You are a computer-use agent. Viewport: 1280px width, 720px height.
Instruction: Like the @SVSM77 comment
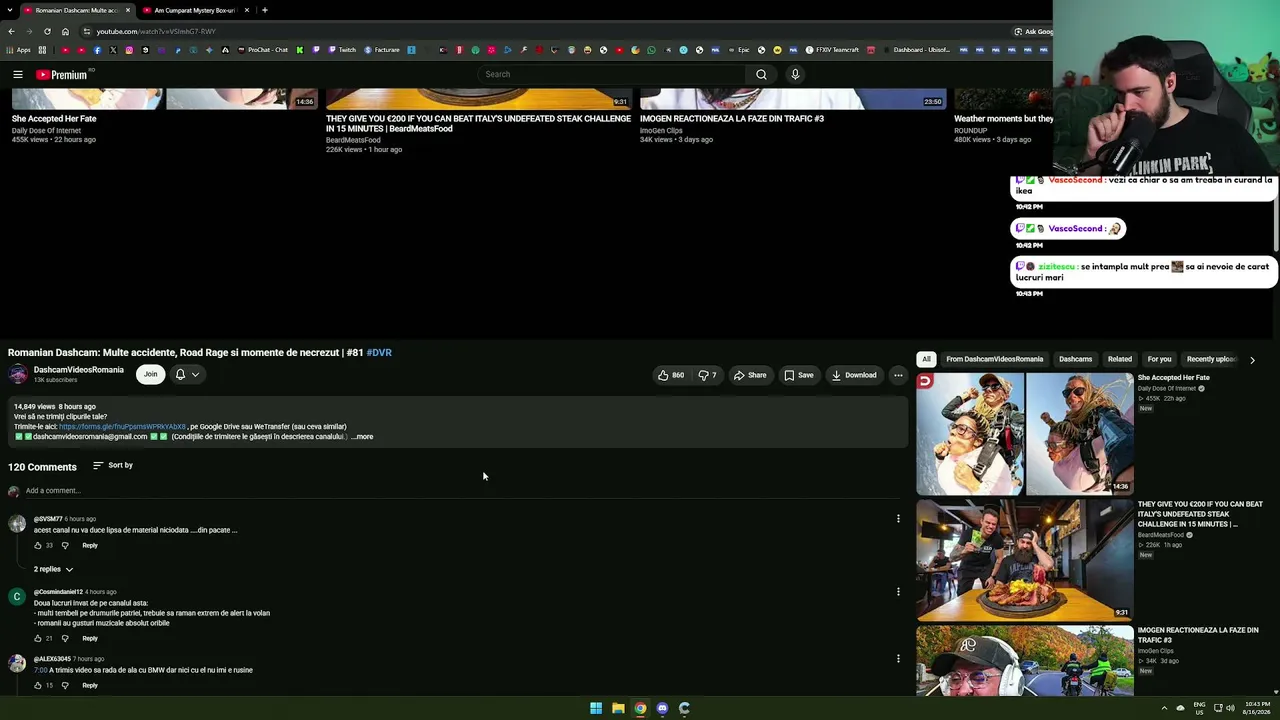point(38,545)
